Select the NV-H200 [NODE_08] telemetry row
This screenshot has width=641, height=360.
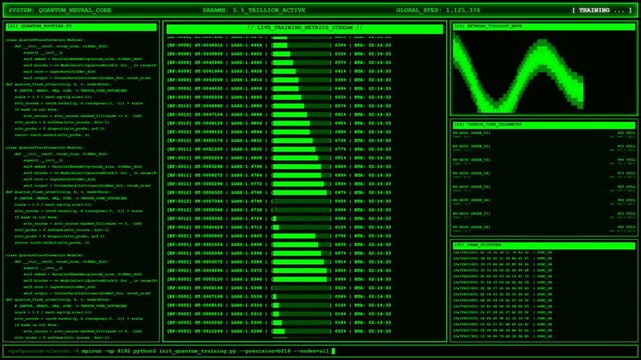[544, 229]
